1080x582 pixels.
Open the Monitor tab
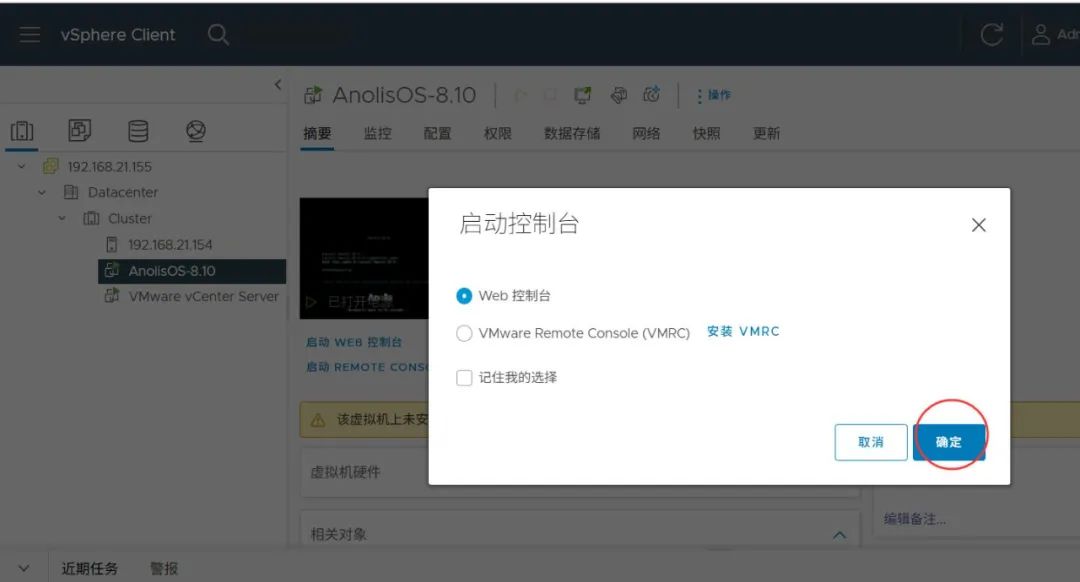[377, 134]
